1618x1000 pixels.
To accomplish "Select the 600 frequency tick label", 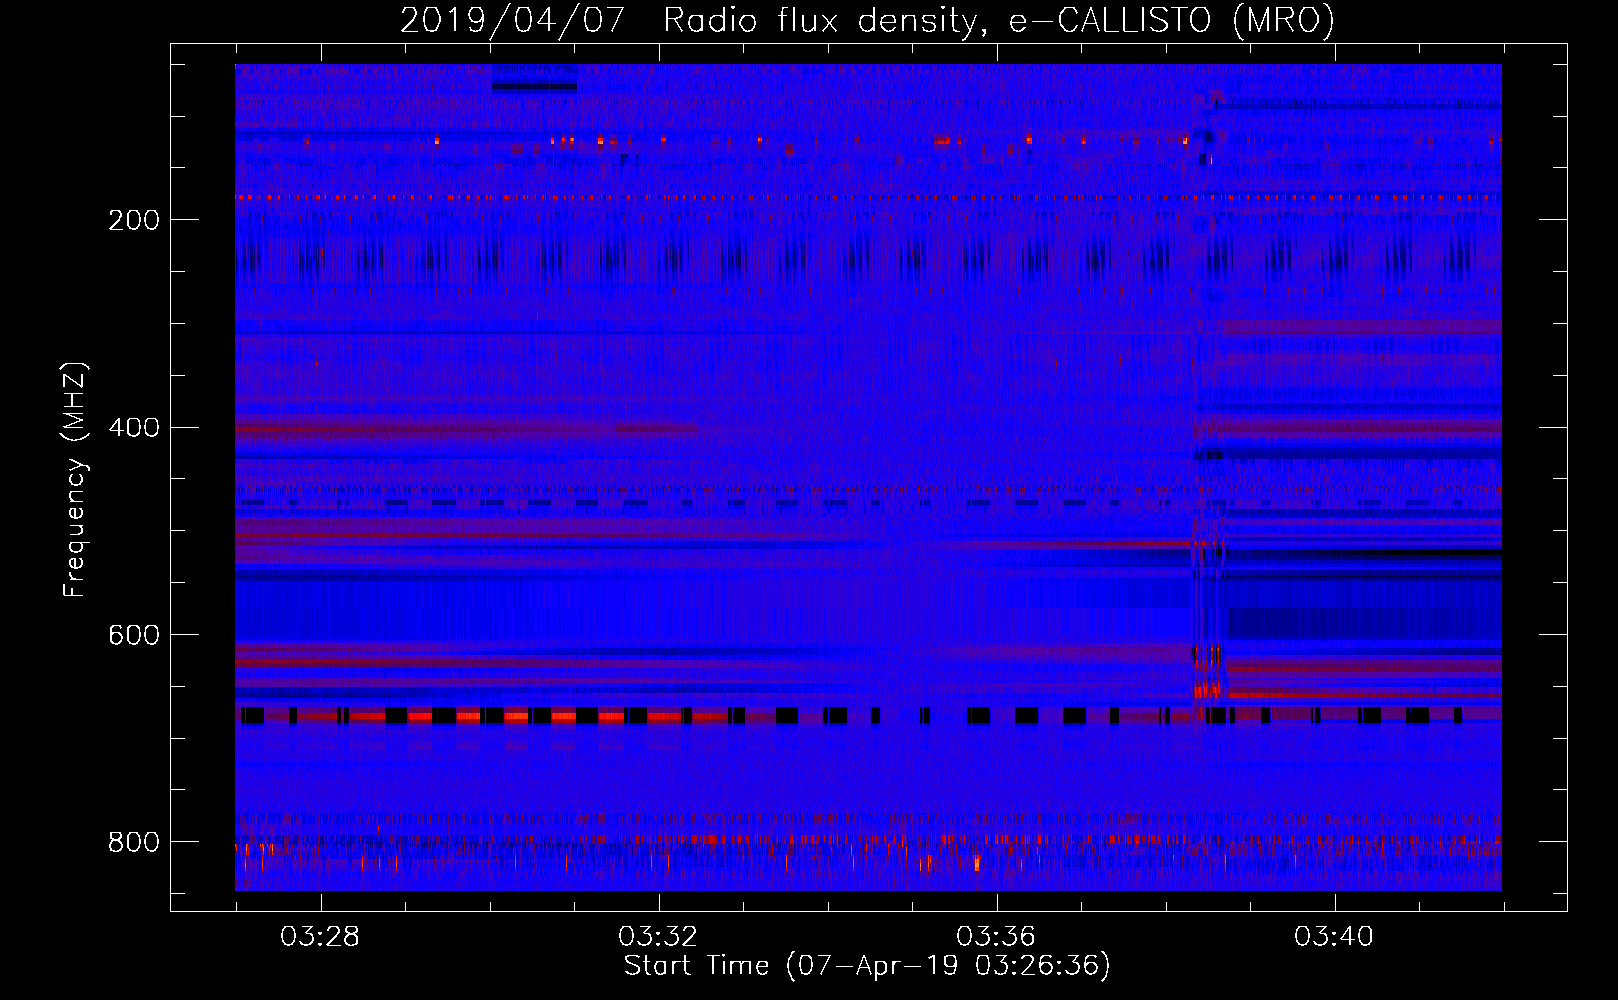I will (x=134, y=635).
